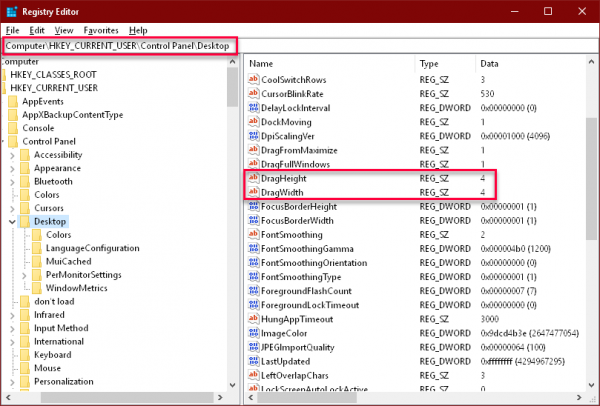Open the View menu
The height and width of the screenshot is (406, 600).
pyautogui.click(x=64, y=30)
